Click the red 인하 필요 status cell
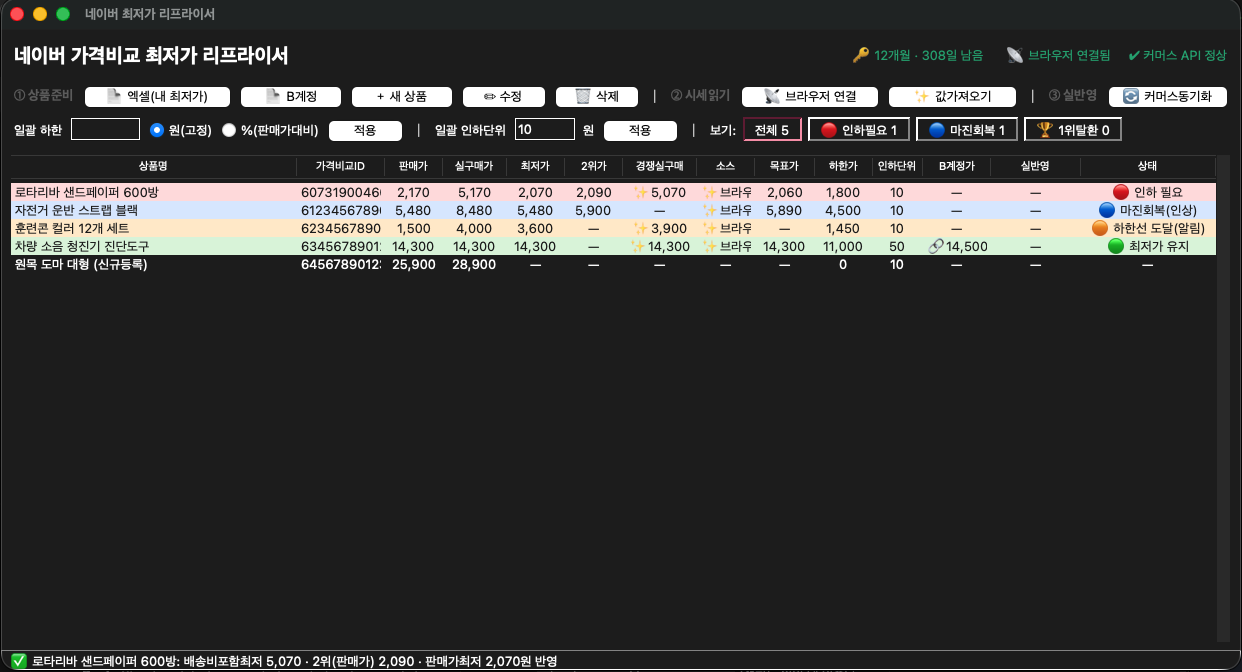1242x672 pixels. pos(1147,192)
